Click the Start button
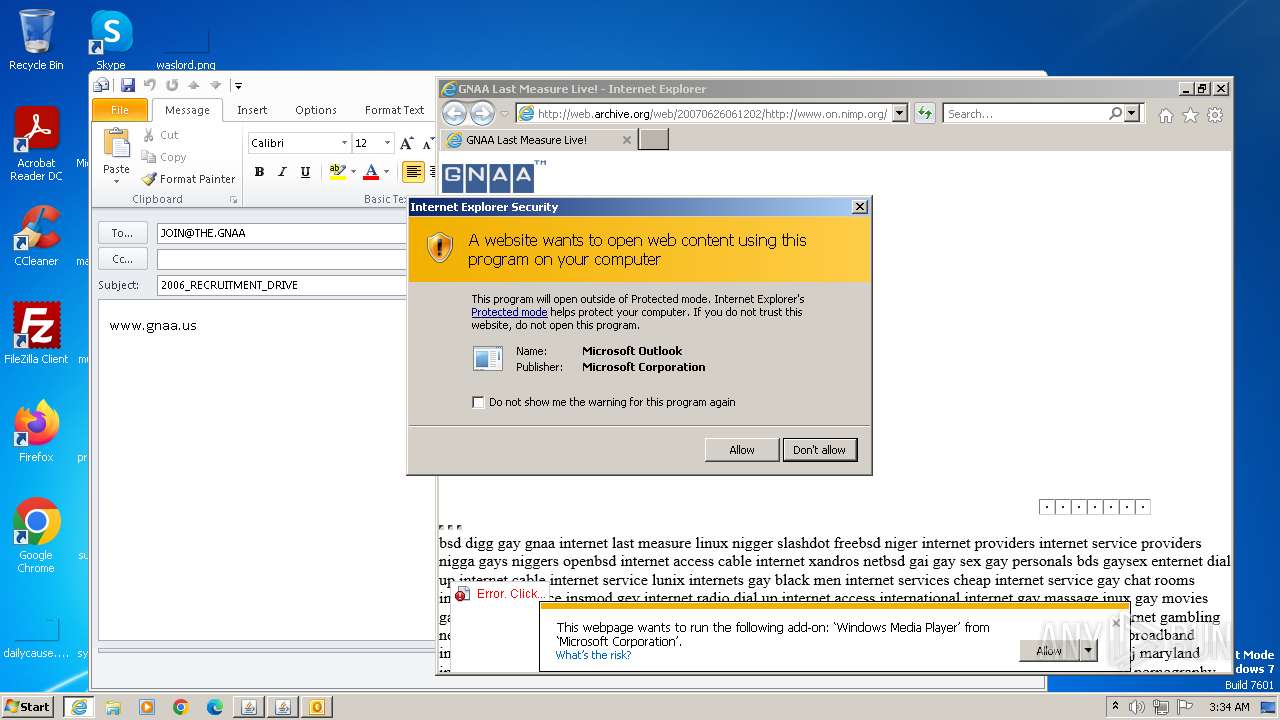Image resolution: width=1280 pixels, height=720 pixels. [28, 706]
